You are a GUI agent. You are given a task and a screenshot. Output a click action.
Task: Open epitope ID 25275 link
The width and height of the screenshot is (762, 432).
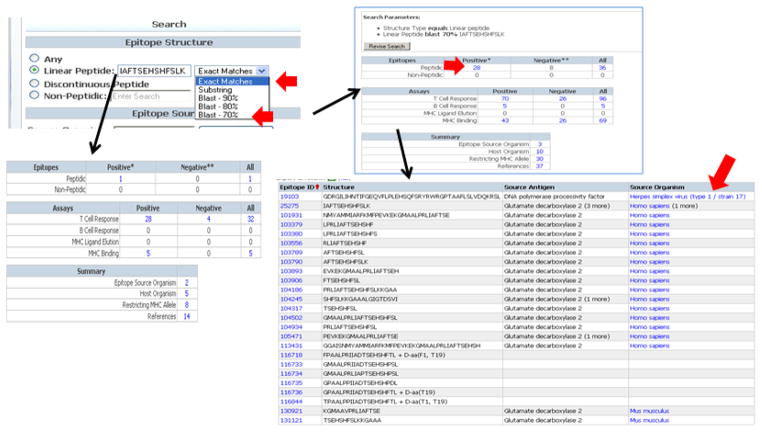[291, 205]
